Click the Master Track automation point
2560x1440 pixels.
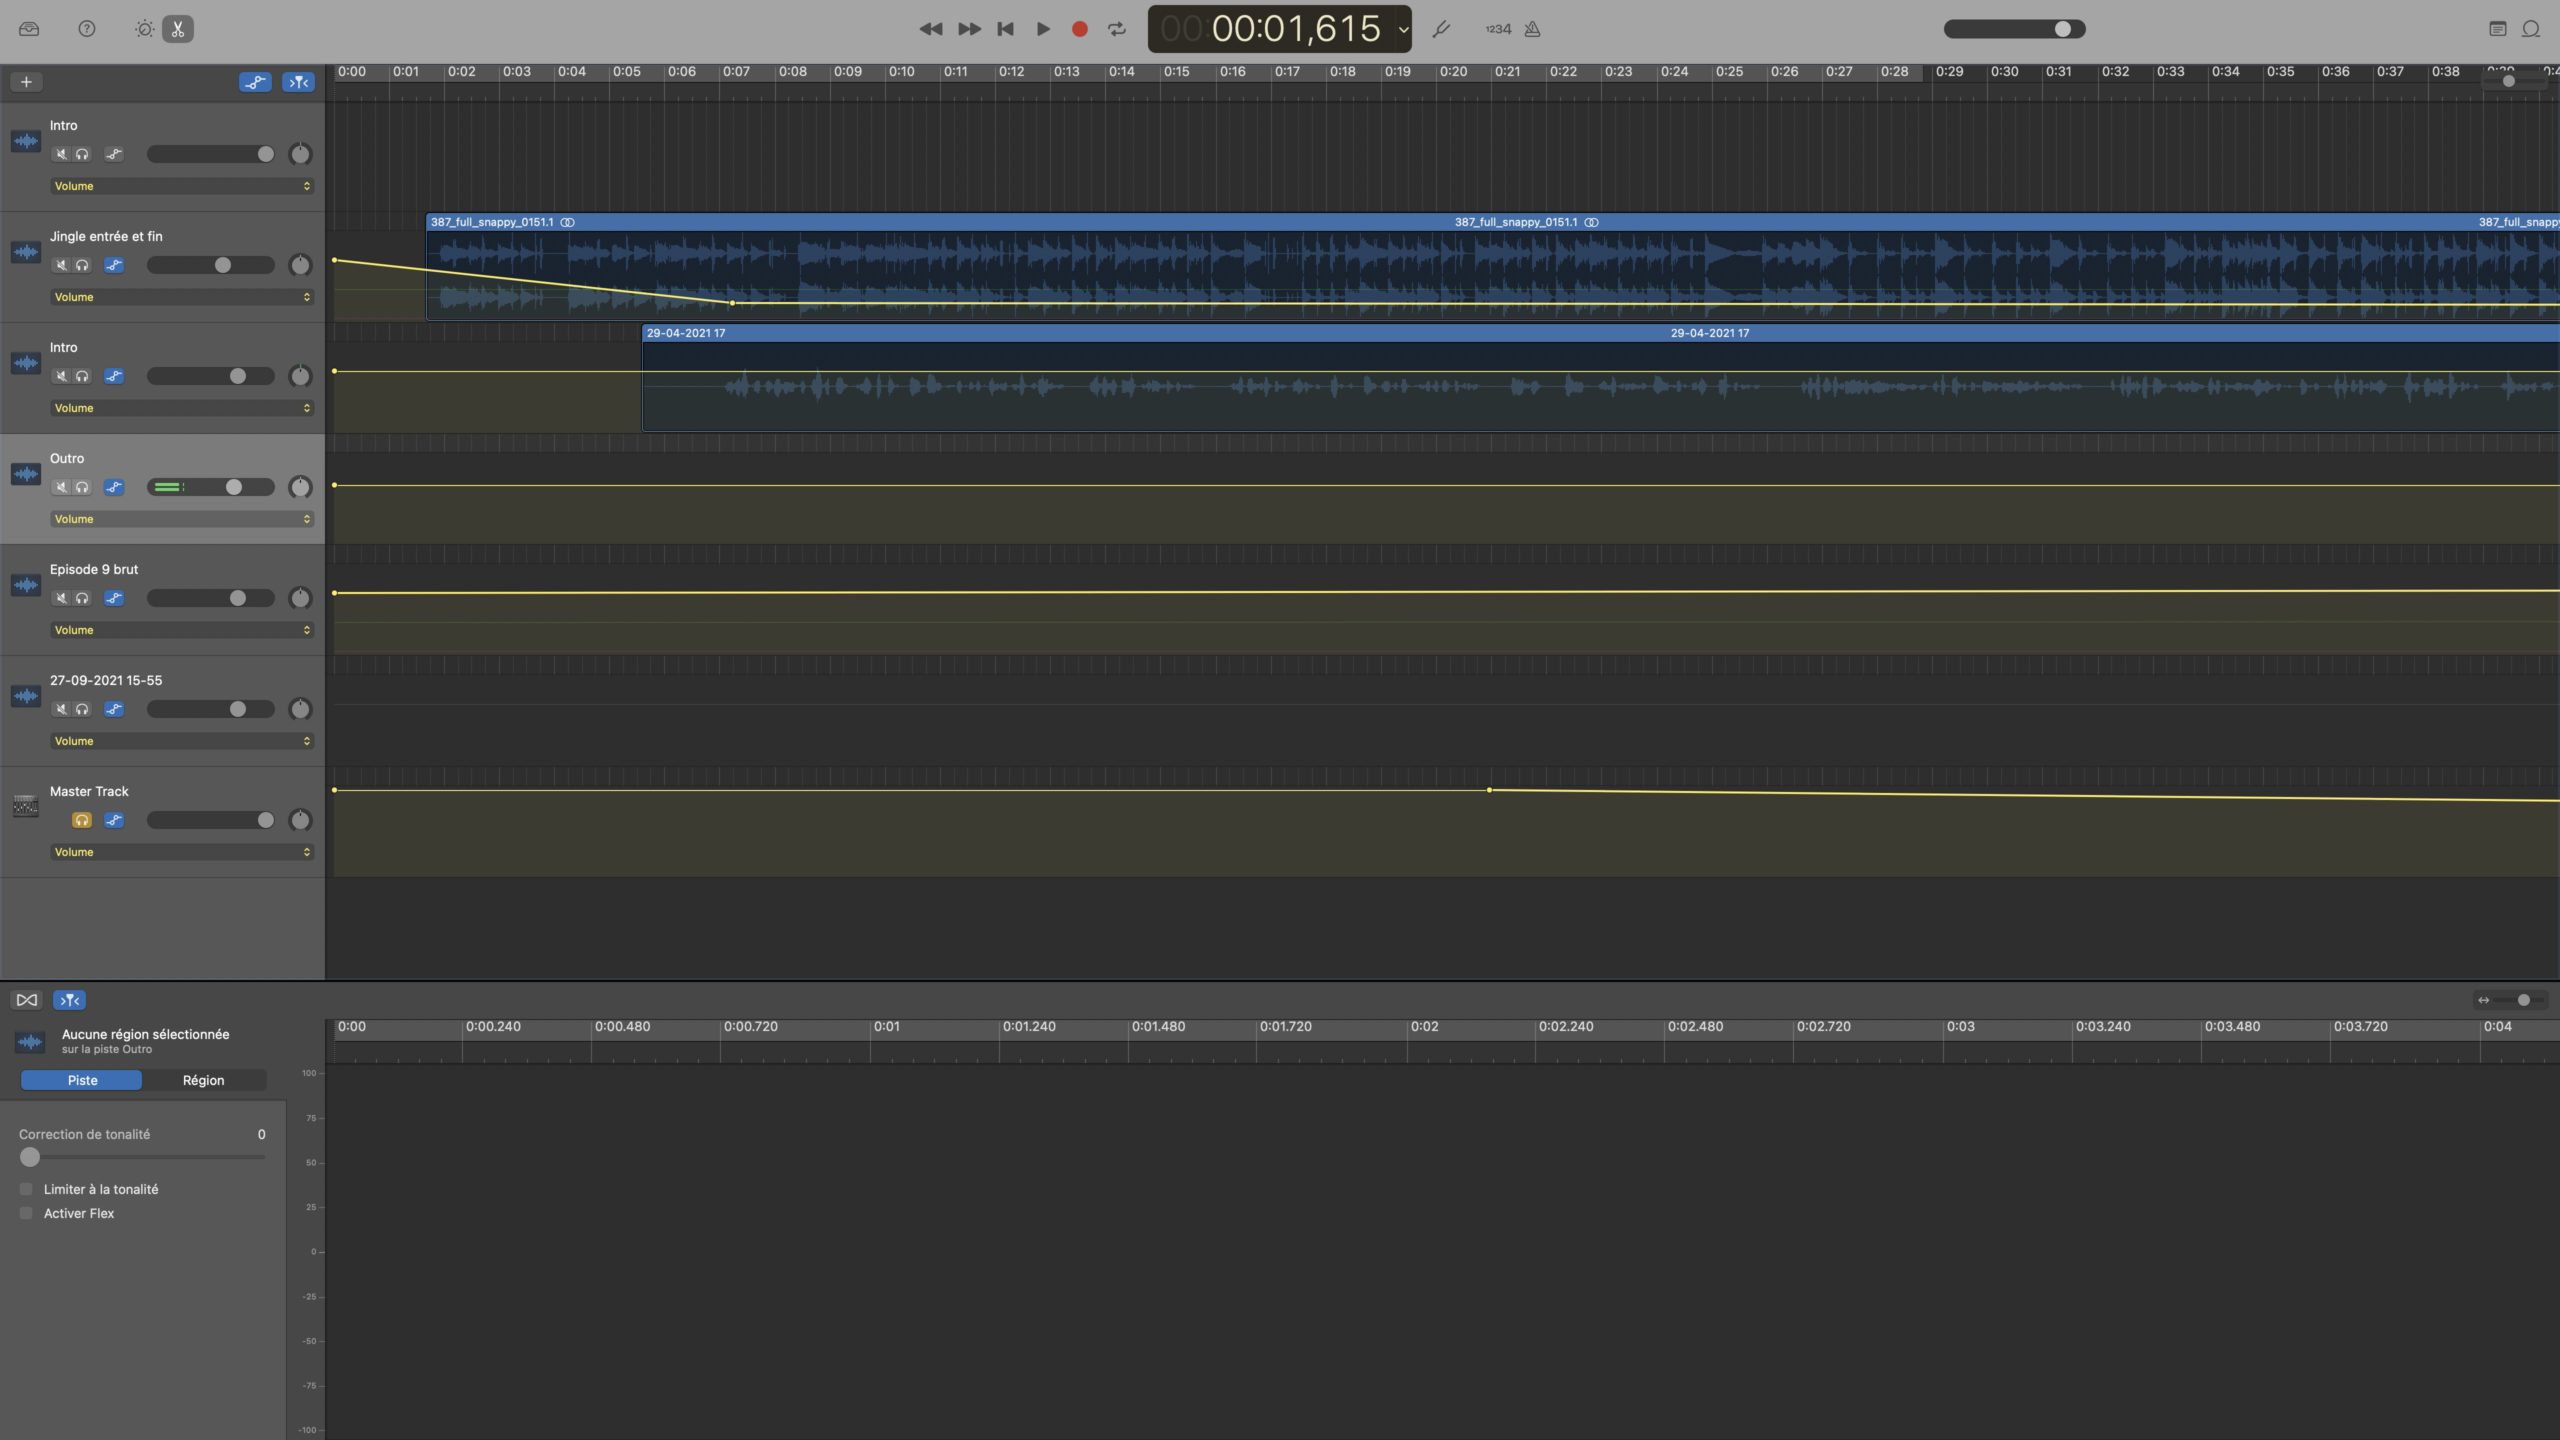[1489, 790]
